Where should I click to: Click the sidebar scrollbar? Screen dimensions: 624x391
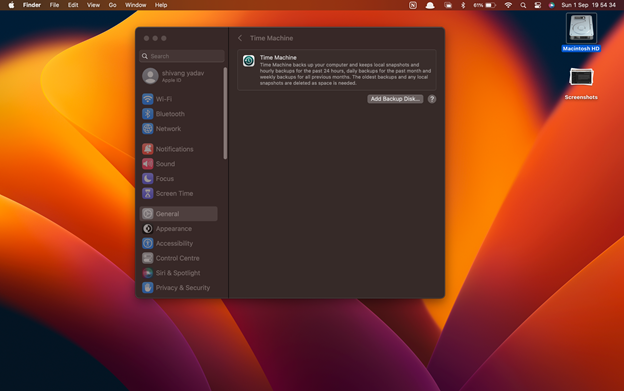[x=225, y=113]
